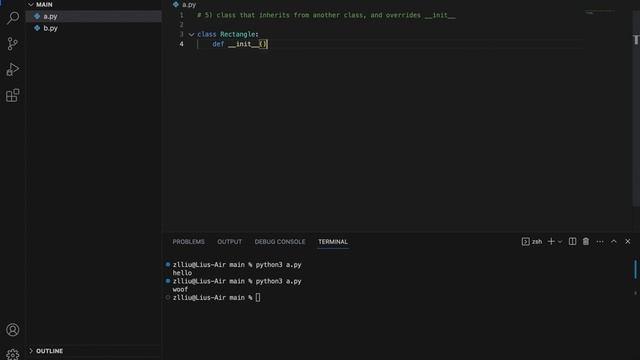Viewport: 640px width, 360px height.
Task: Click the zsh terminal shell indicator
Action: click(x=532, y=242)
